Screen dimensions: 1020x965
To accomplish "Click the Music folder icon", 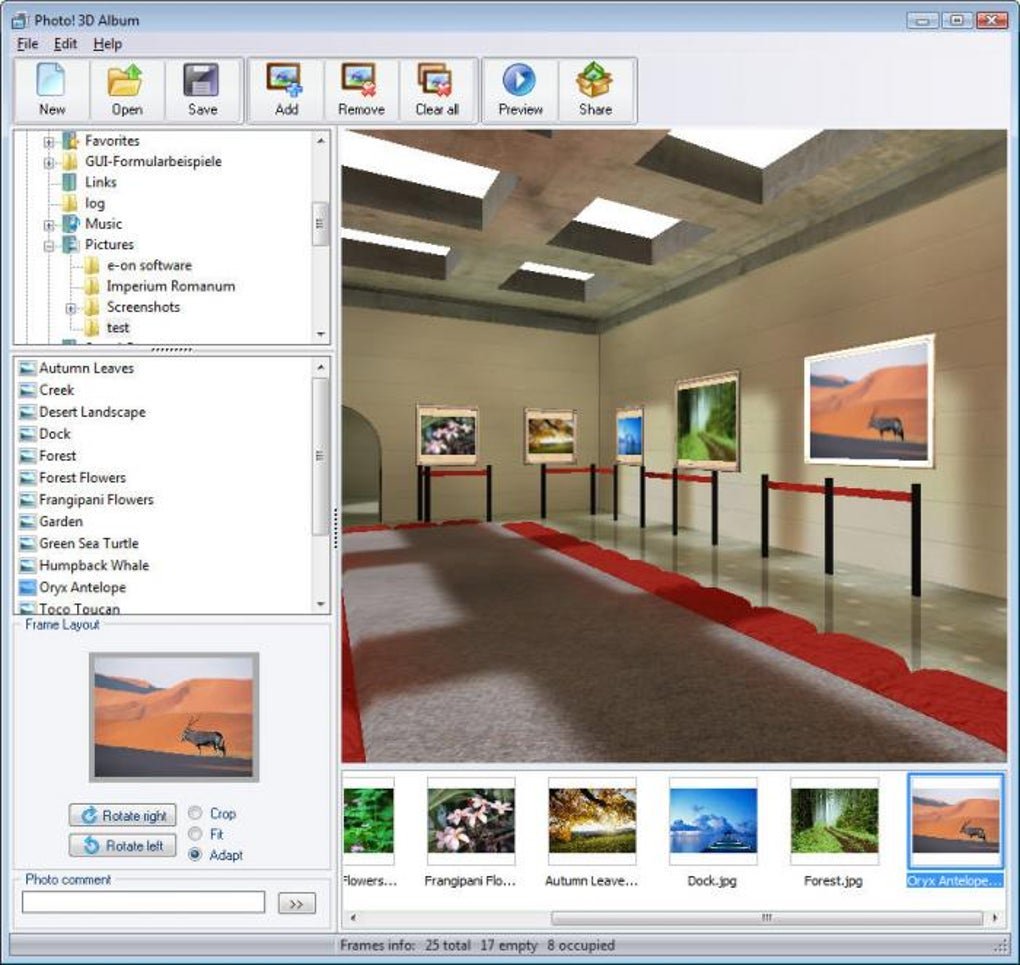I will click(70, 224).
